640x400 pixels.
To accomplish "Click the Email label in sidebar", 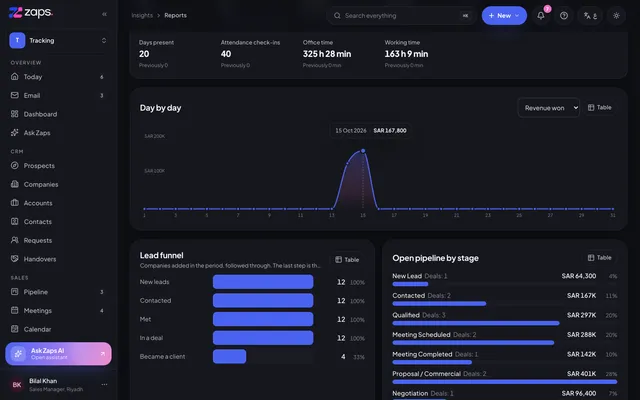I will (32, 96).
